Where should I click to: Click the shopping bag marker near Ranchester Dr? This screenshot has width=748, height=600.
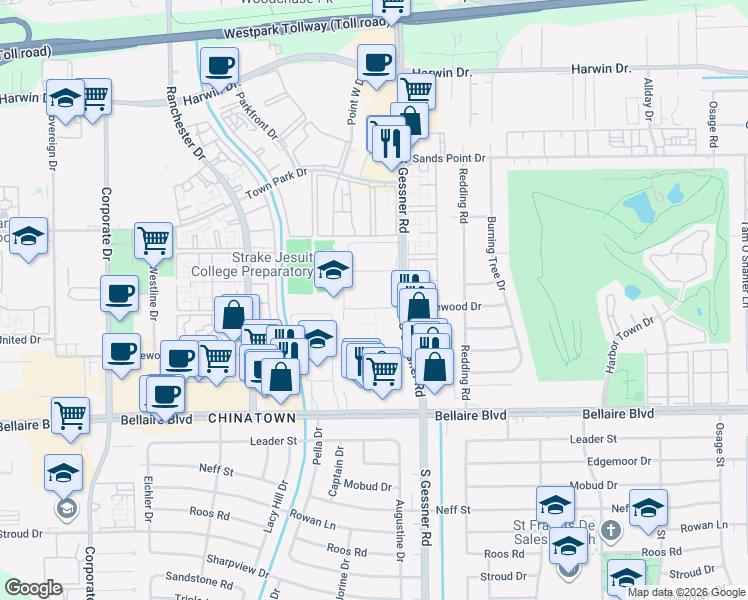pos(233,316)
